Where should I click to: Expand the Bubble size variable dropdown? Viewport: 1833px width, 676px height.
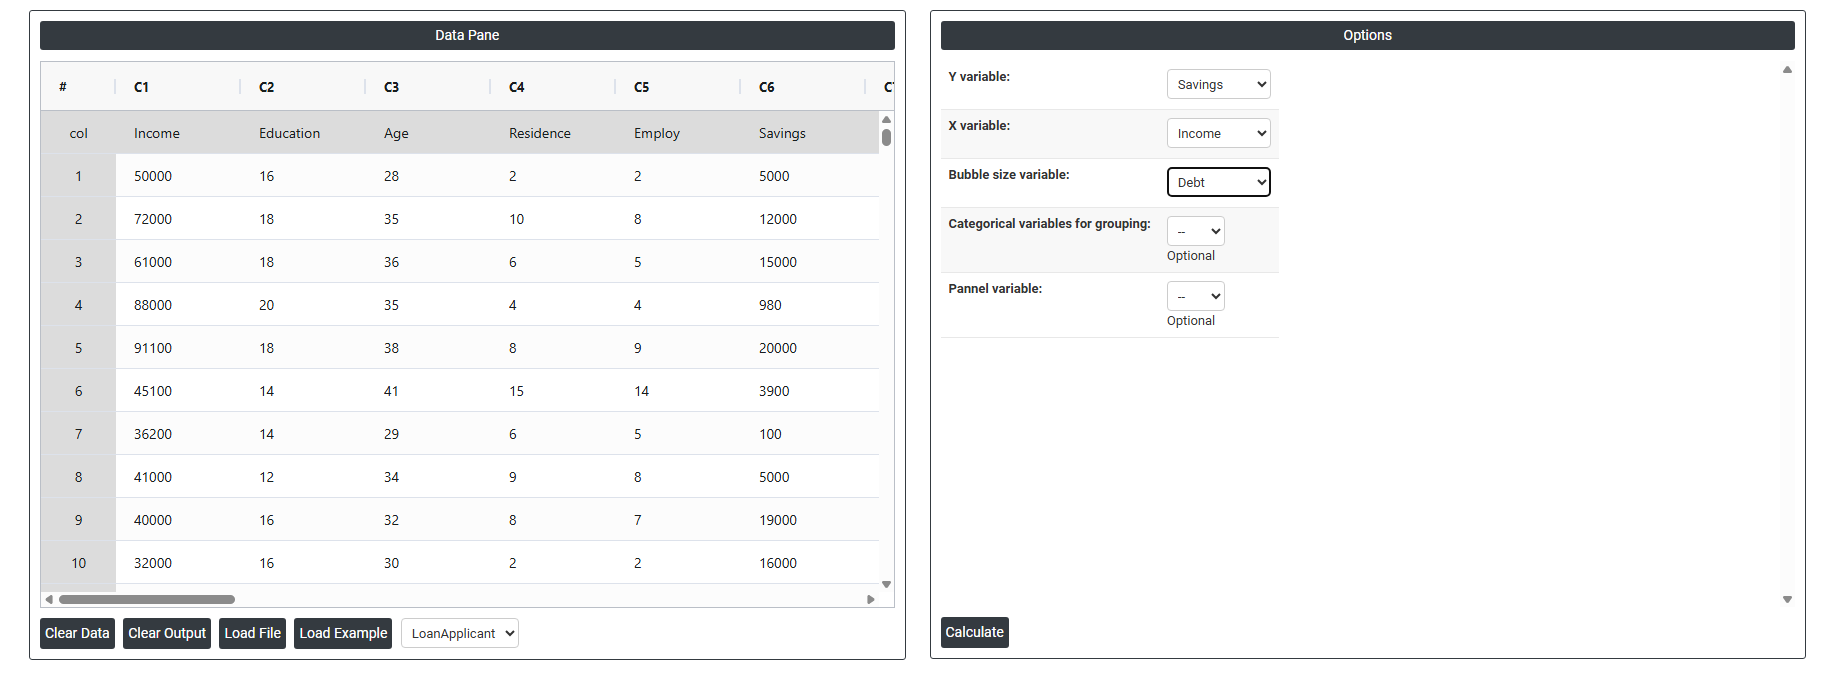1218,183
